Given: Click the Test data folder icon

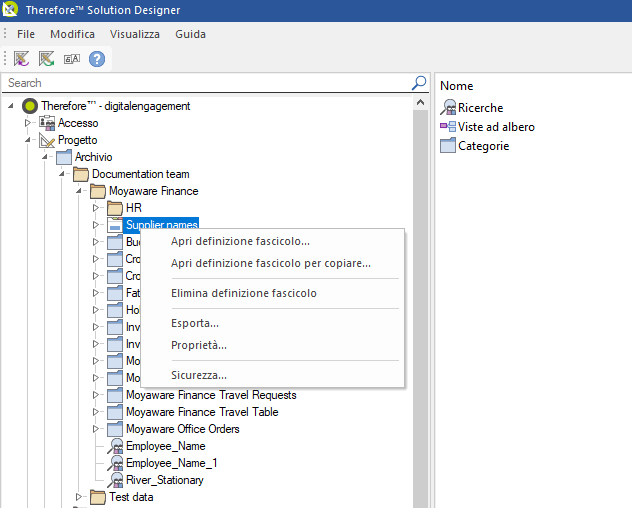Looking at the screenshot, I should pos(98,497).
